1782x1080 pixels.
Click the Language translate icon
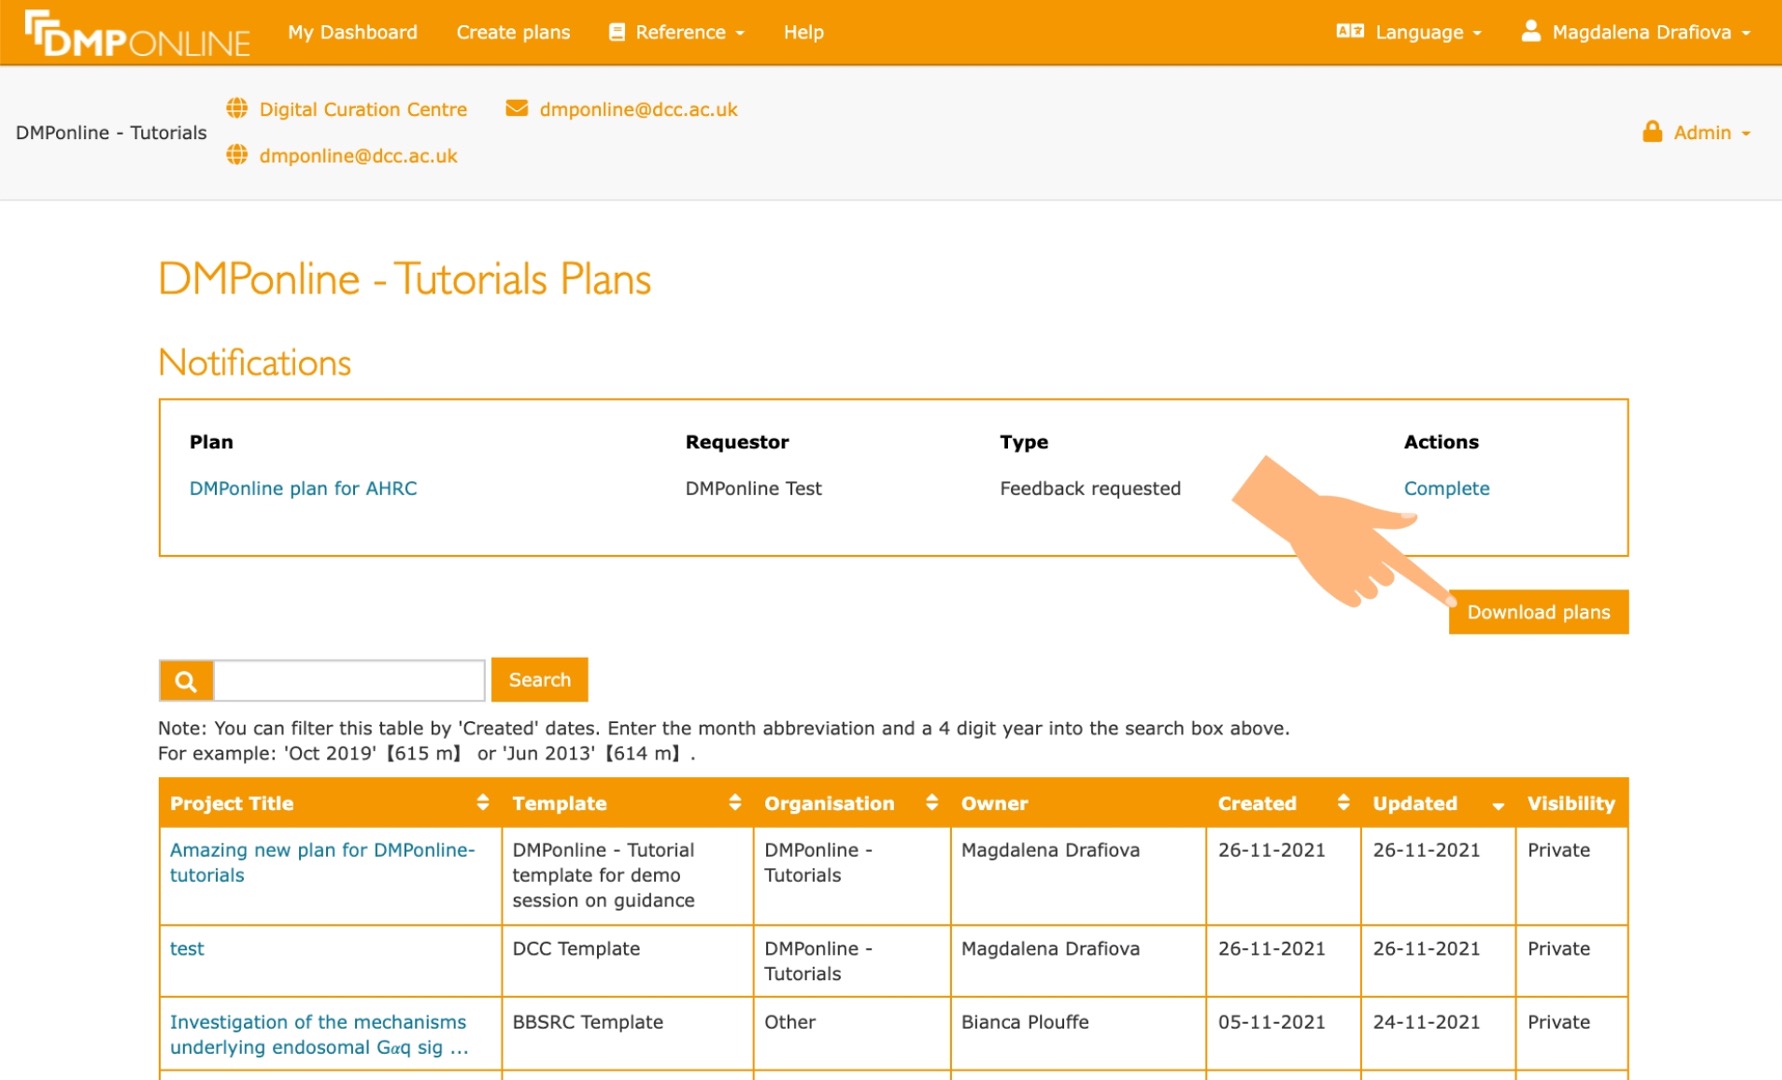(1350, 32)
